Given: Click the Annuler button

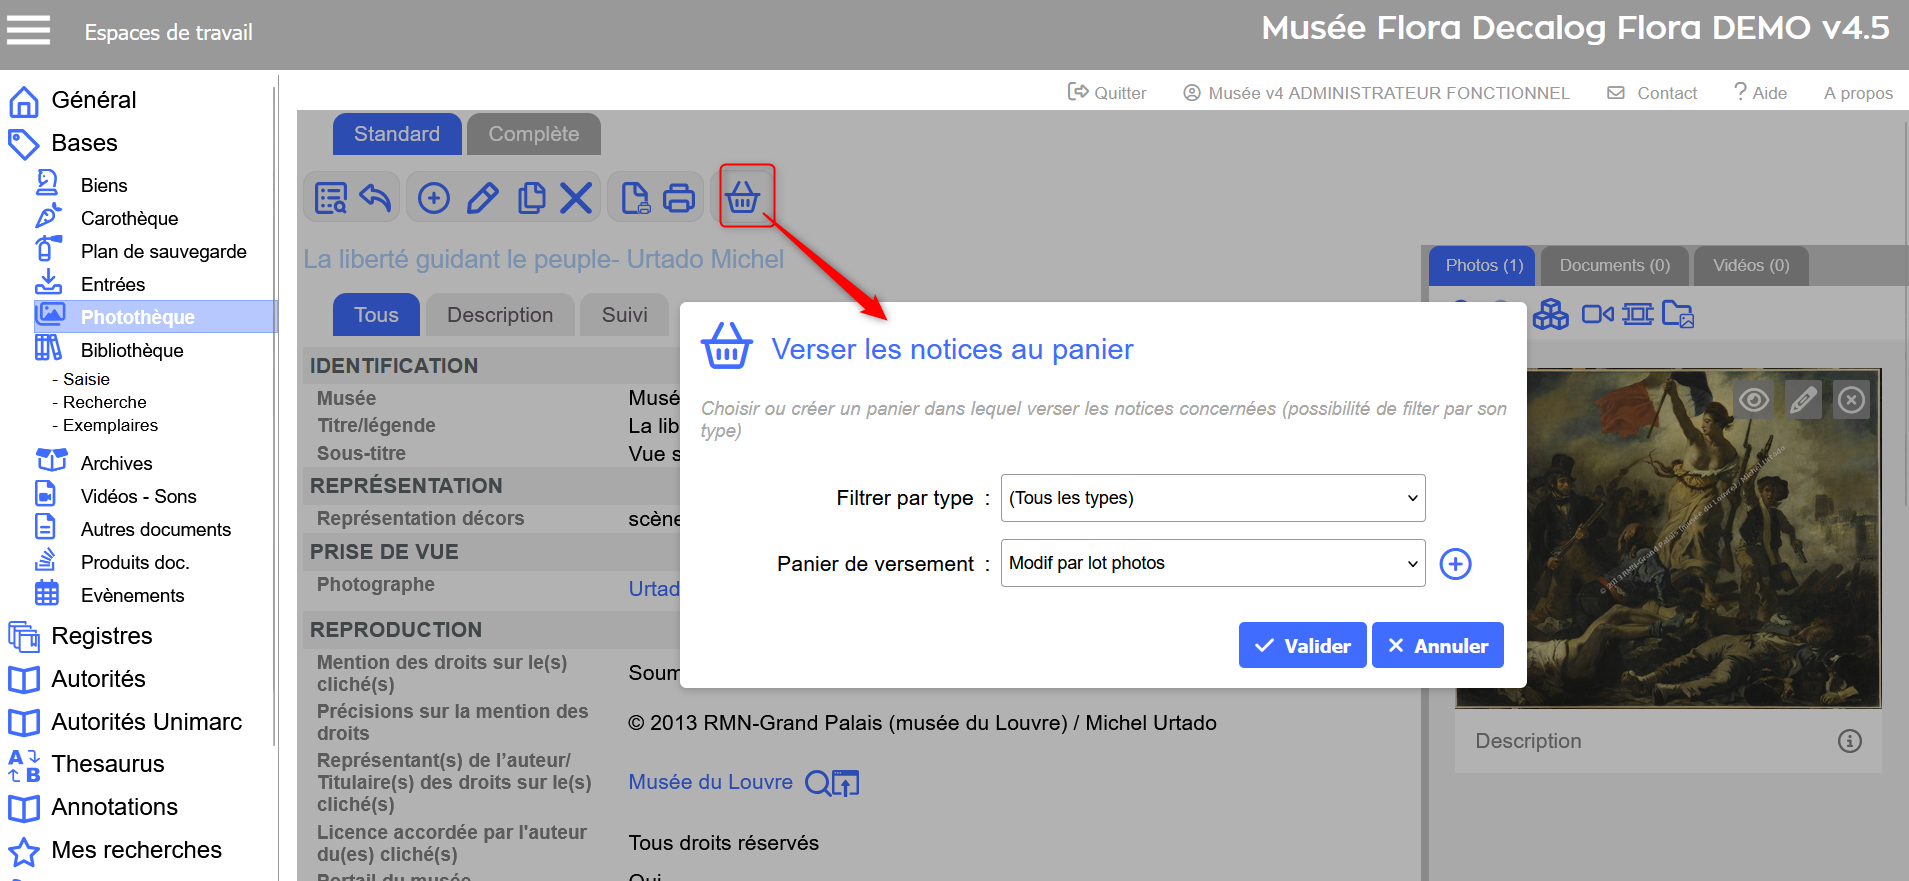Looking at the screenshot, I should tap(1437, 646).
